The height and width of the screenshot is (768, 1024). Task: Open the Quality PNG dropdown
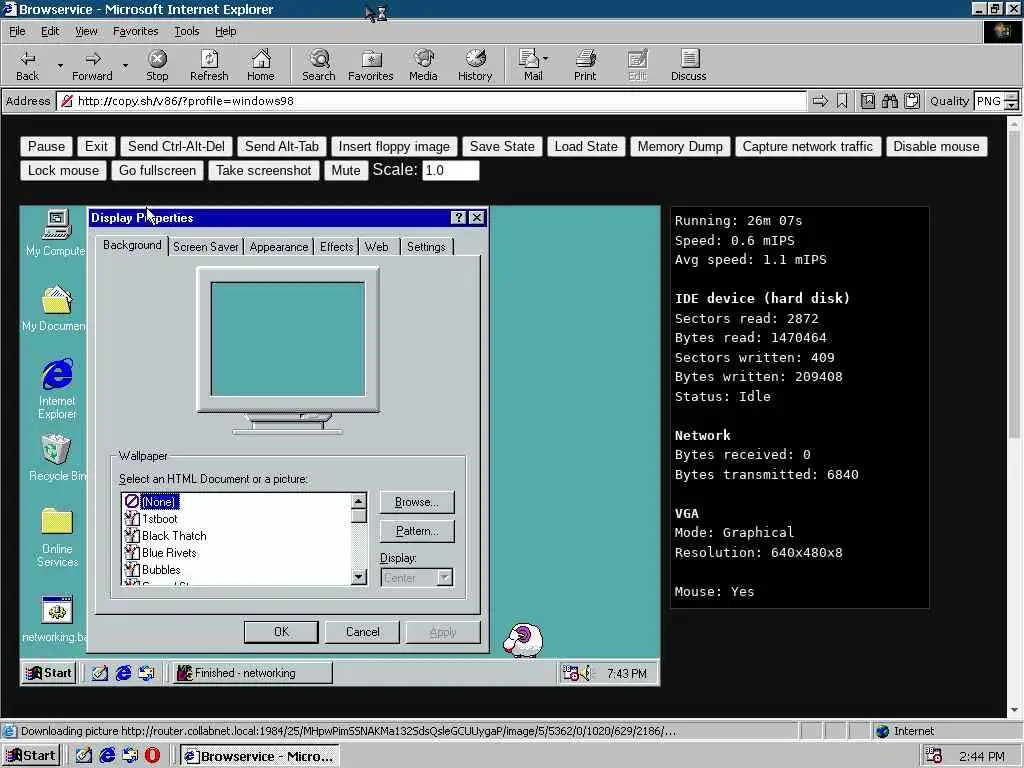tap(1011, 101)
